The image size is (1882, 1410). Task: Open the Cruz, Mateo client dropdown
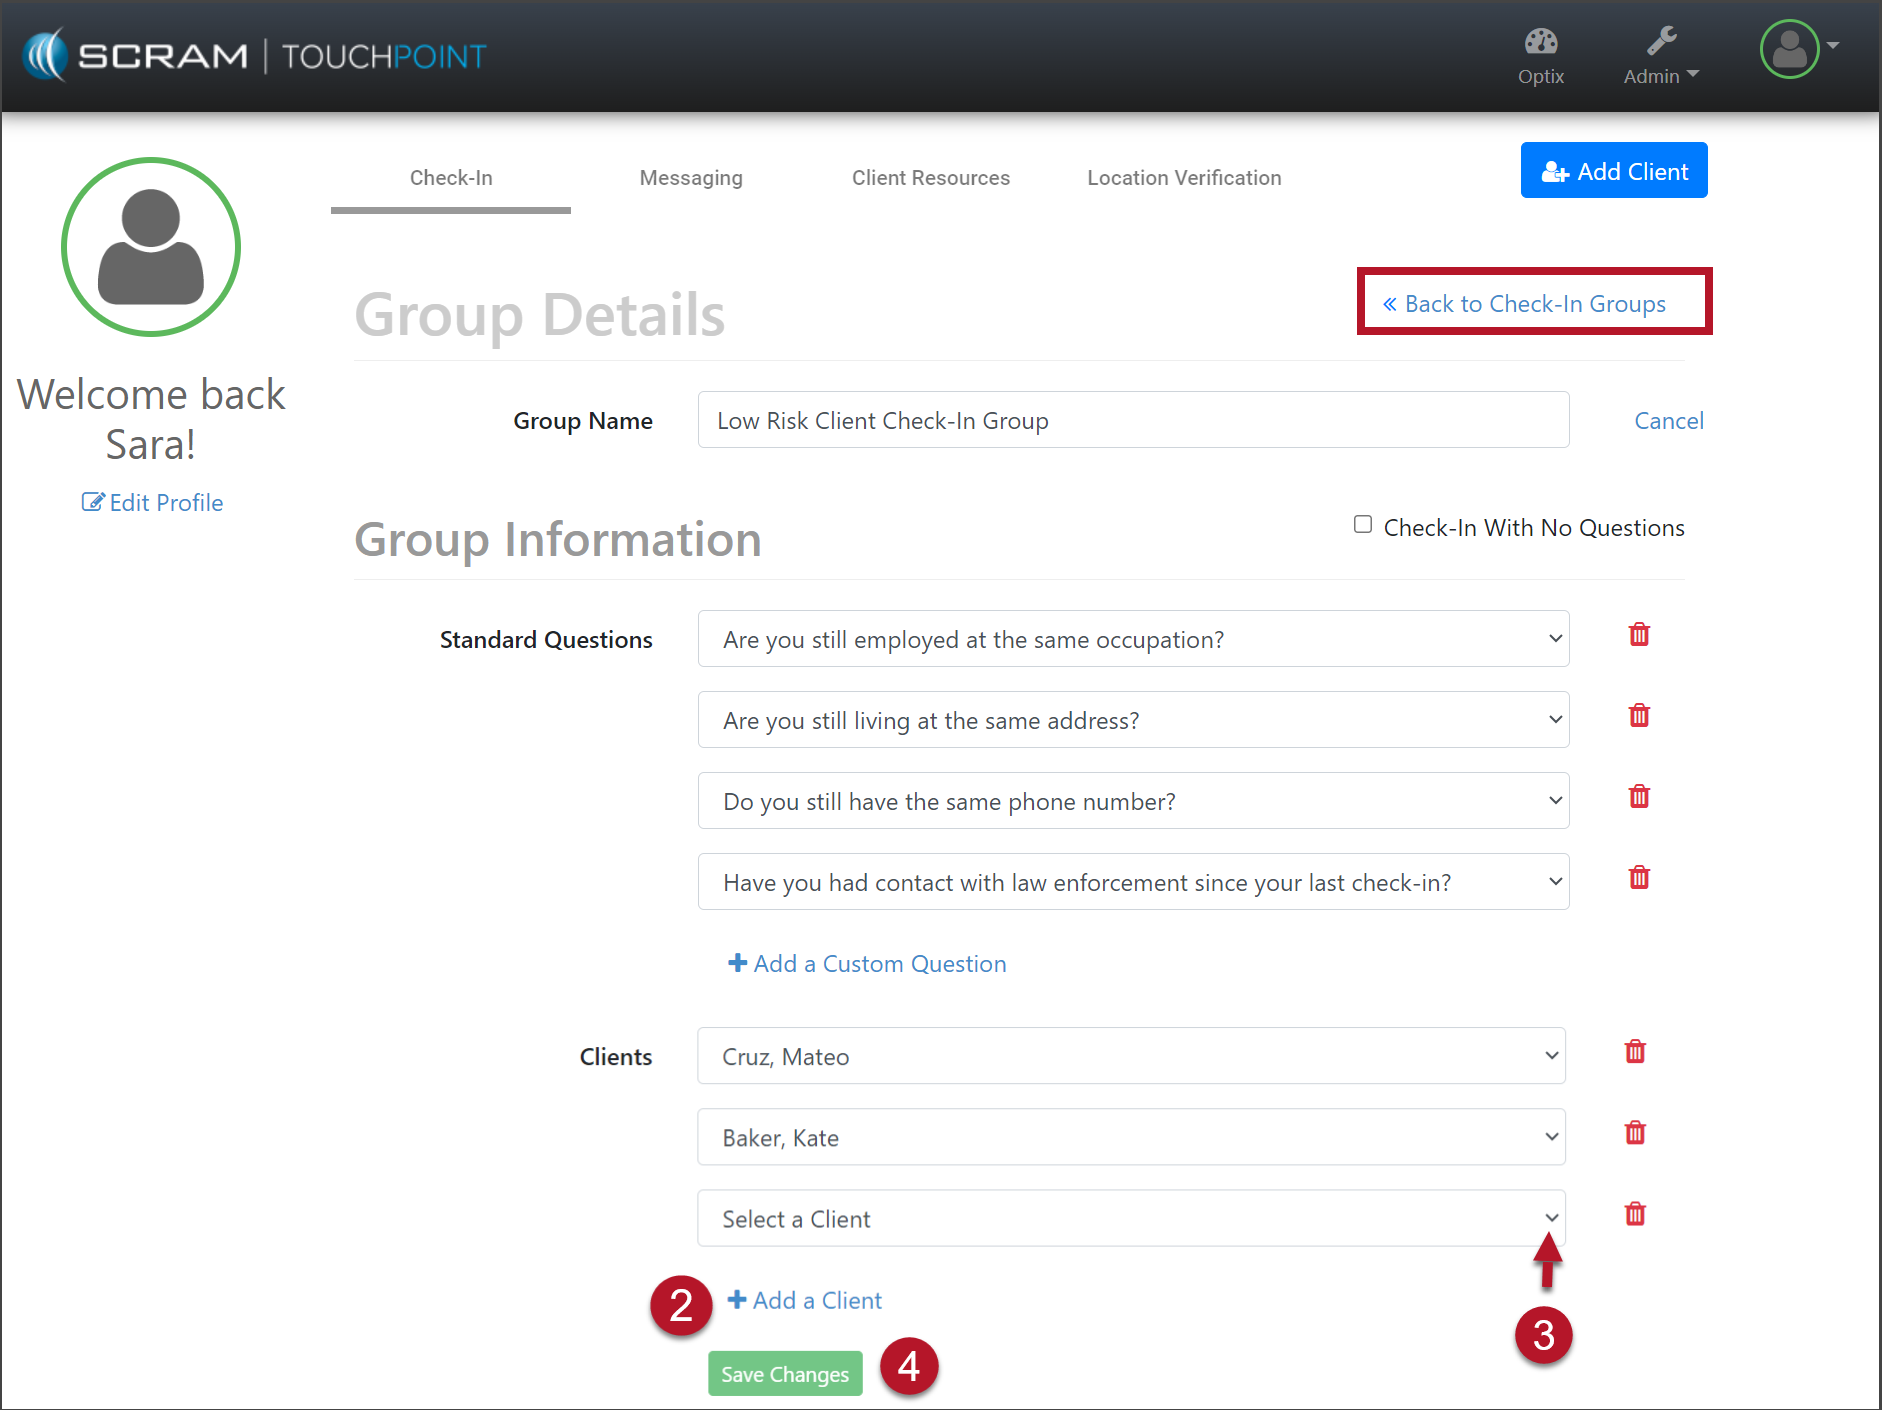(x=1131, y=1056)
